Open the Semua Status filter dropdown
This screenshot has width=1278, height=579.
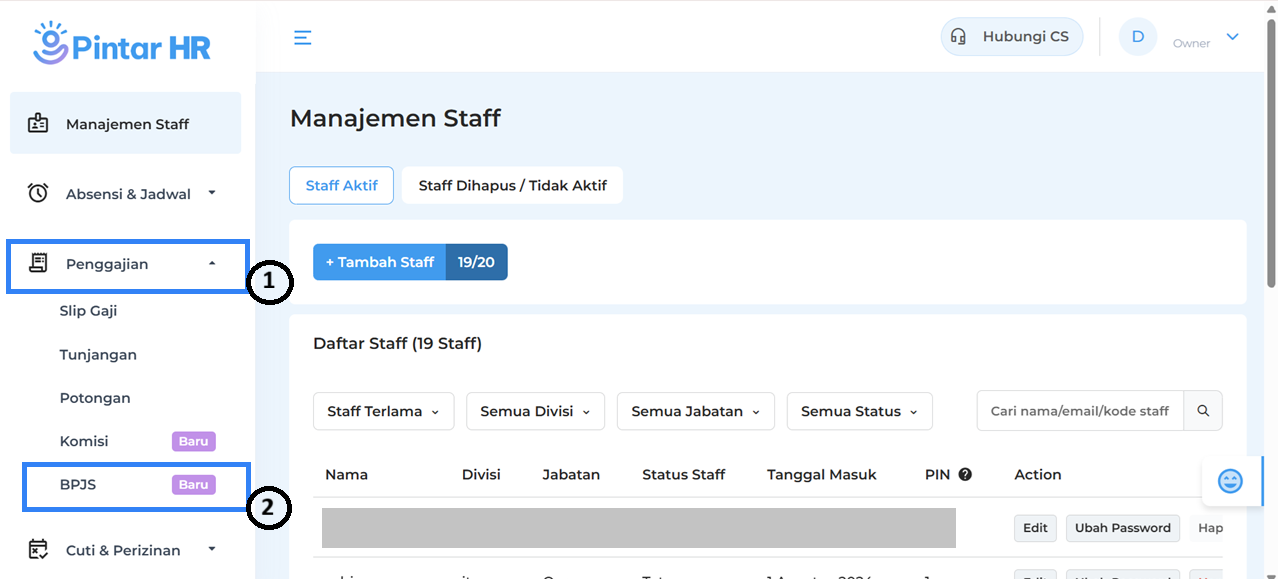tap(859, 411)
